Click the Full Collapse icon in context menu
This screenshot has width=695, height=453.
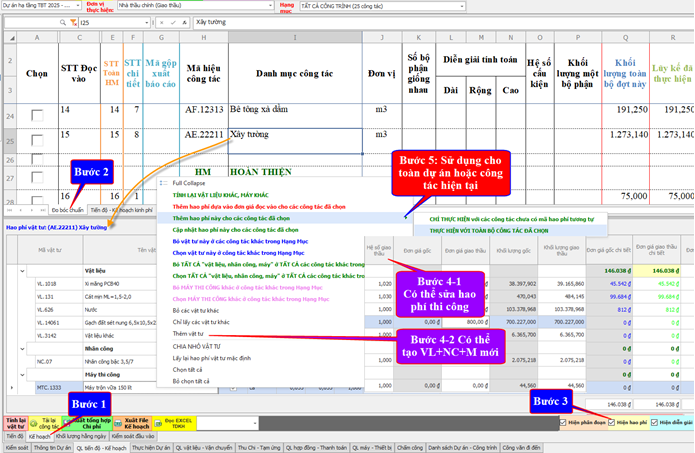pos(165,184)
